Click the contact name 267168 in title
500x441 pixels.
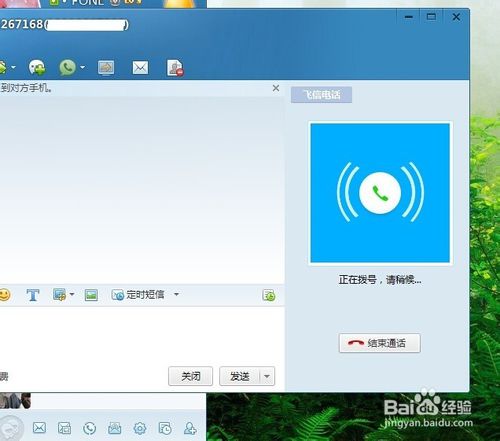[22, 24]
